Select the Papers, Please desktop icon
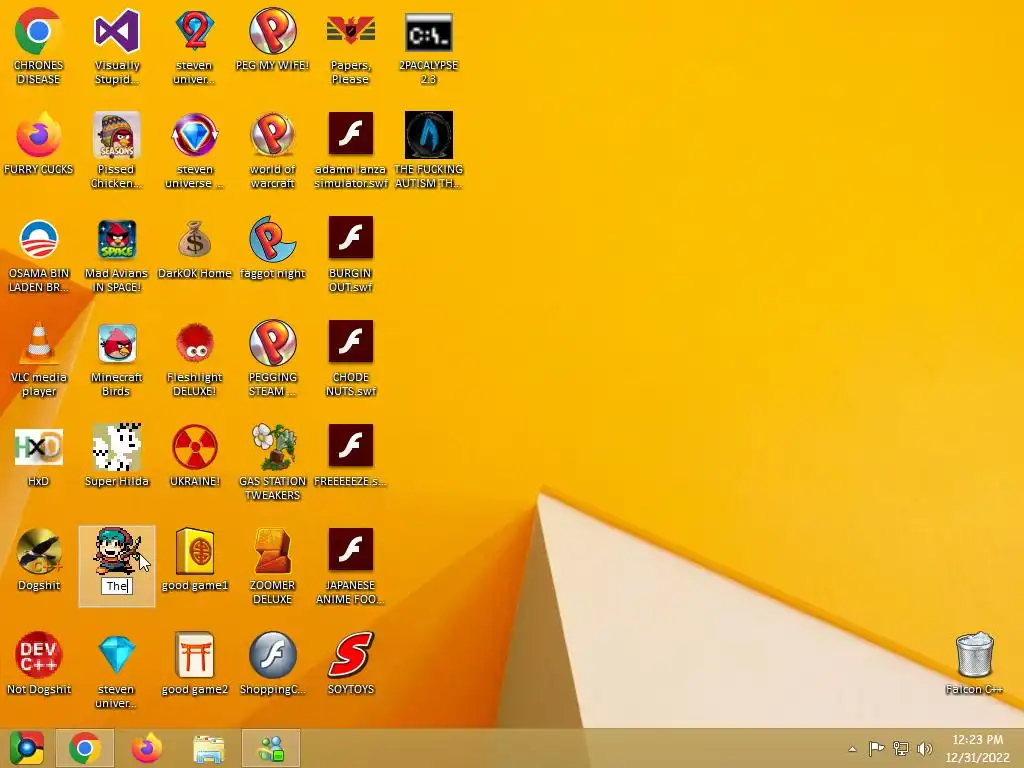 351,31
